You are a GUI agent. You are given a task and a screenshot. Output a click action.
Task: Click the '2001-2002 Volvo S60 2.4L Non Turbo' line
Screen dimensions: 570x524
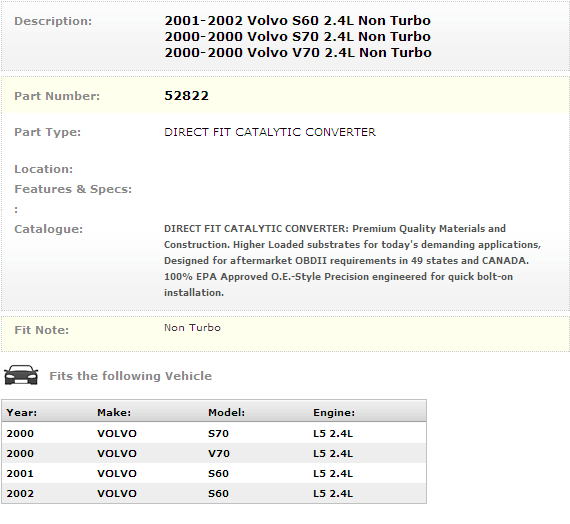point(297,21)
